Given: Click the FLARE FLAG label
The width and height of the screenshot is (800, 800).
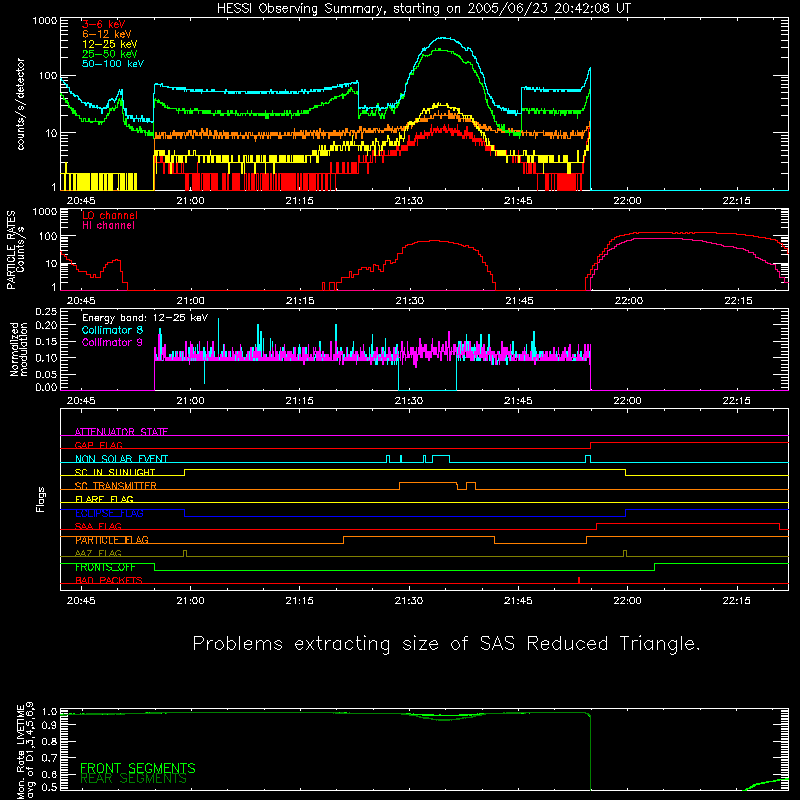Looking at the screenshot, I should 104,499.
